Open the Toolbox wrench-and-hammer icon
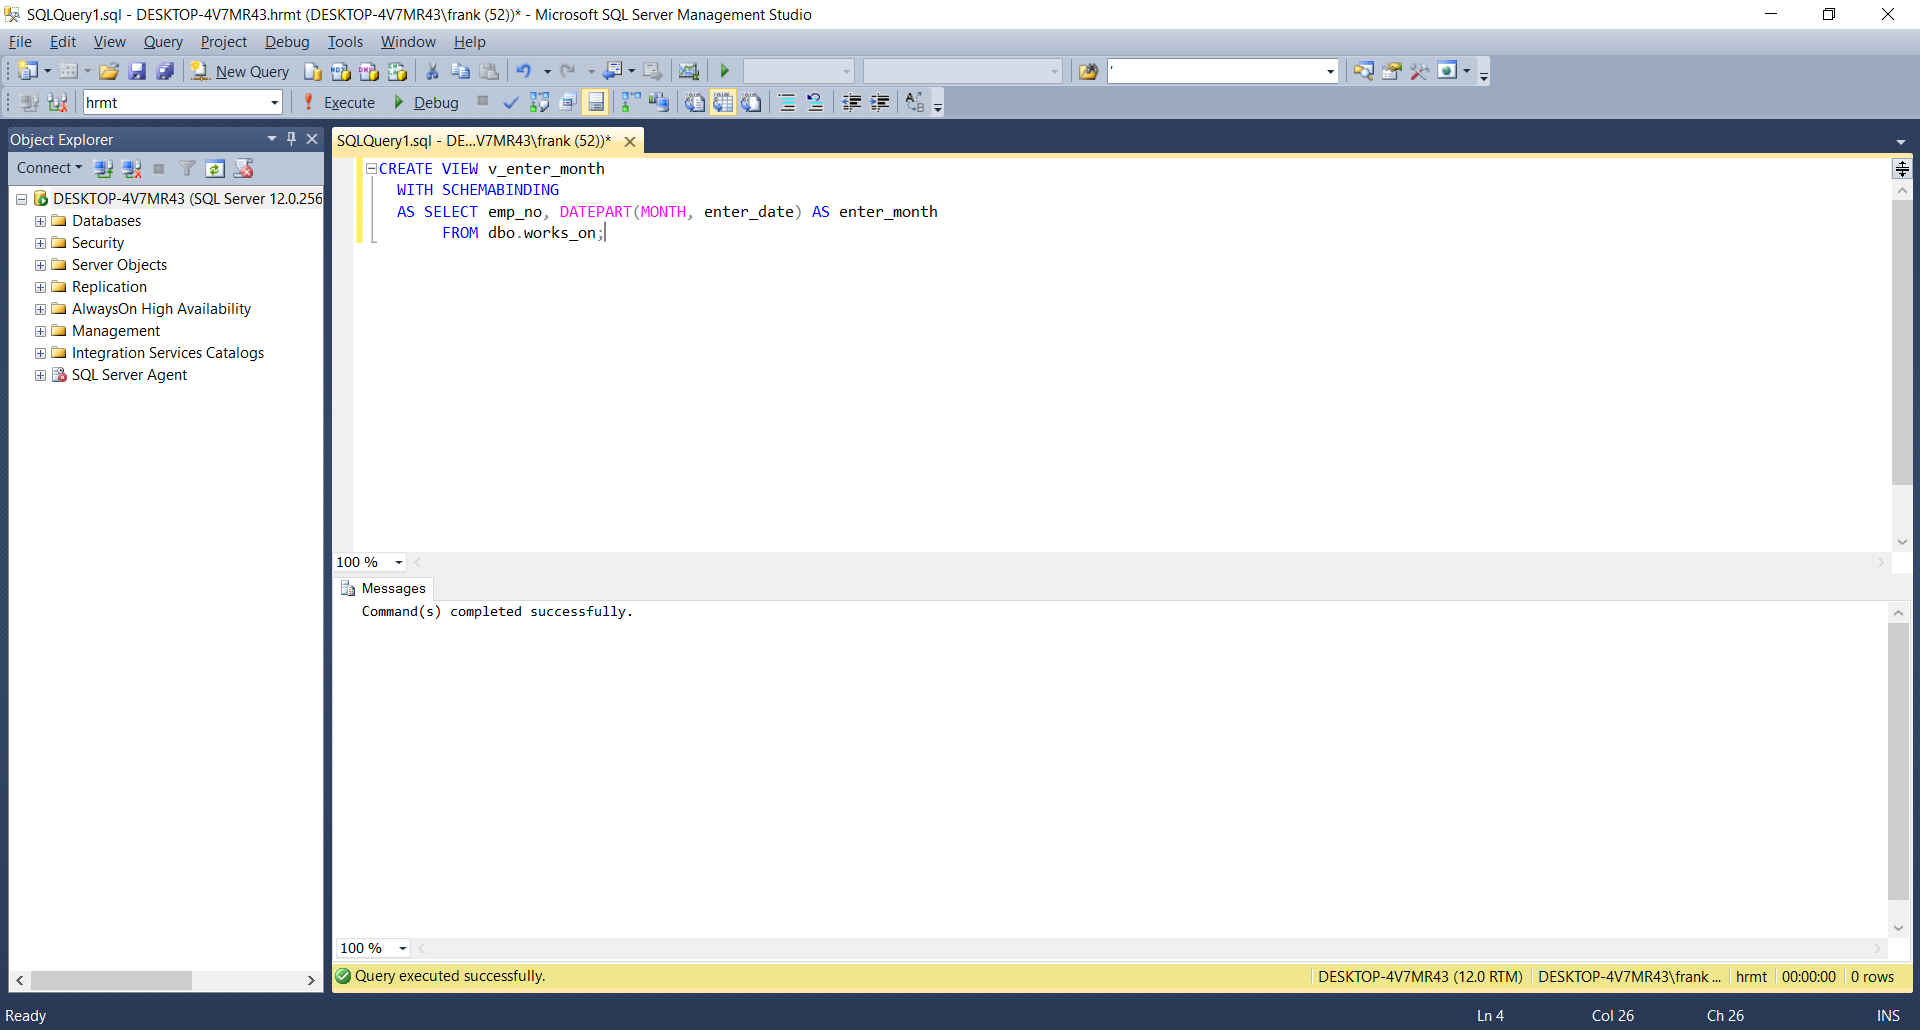1920x1030 pixels. [1419, 71]
